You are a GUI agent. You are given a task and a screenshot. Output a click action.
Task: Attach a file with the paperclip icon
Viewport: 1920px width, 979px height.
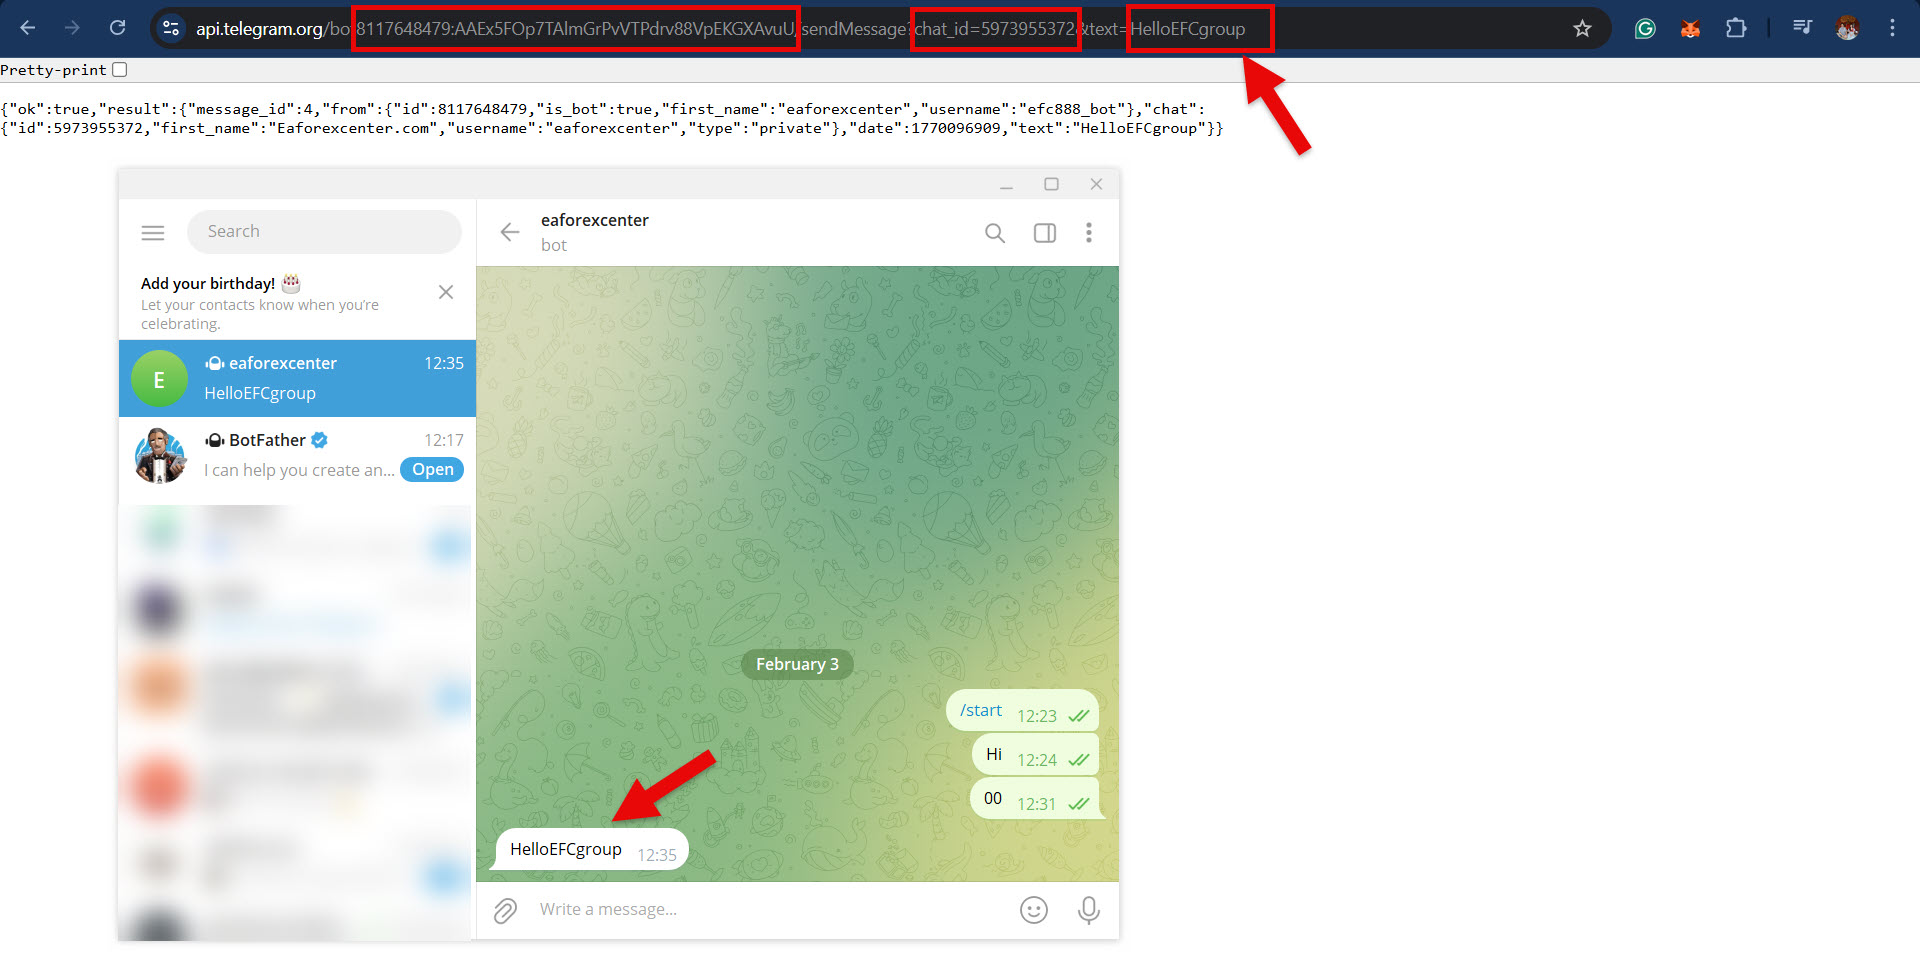[x=506, y=910]
